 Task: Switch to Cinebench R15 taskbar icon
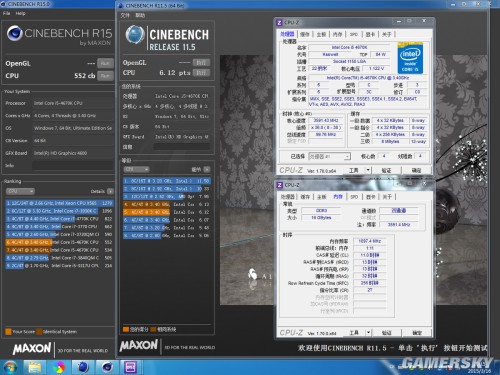107,367
